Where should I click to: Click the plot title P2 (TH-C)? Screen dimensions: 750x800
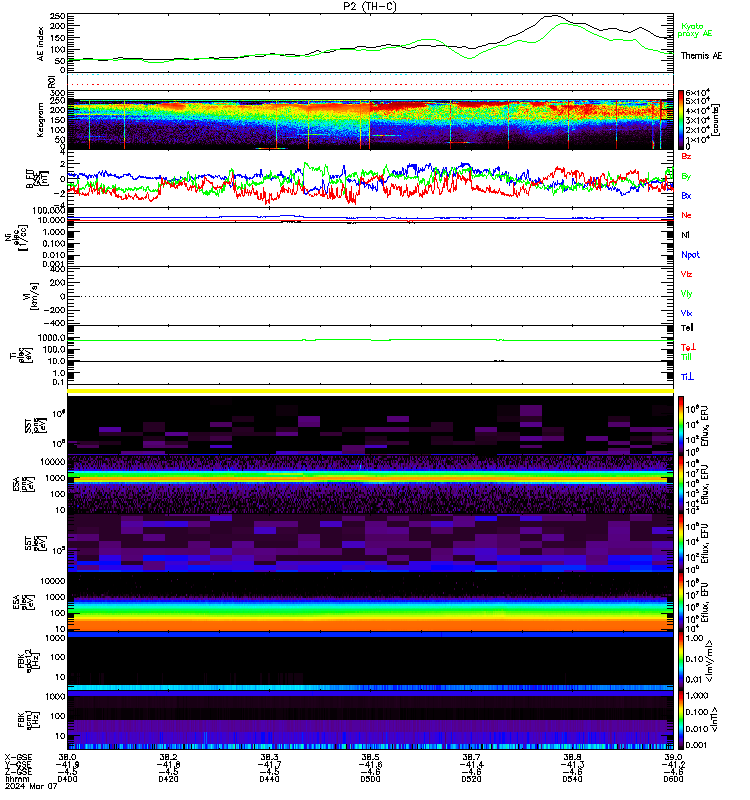(370, 6)
